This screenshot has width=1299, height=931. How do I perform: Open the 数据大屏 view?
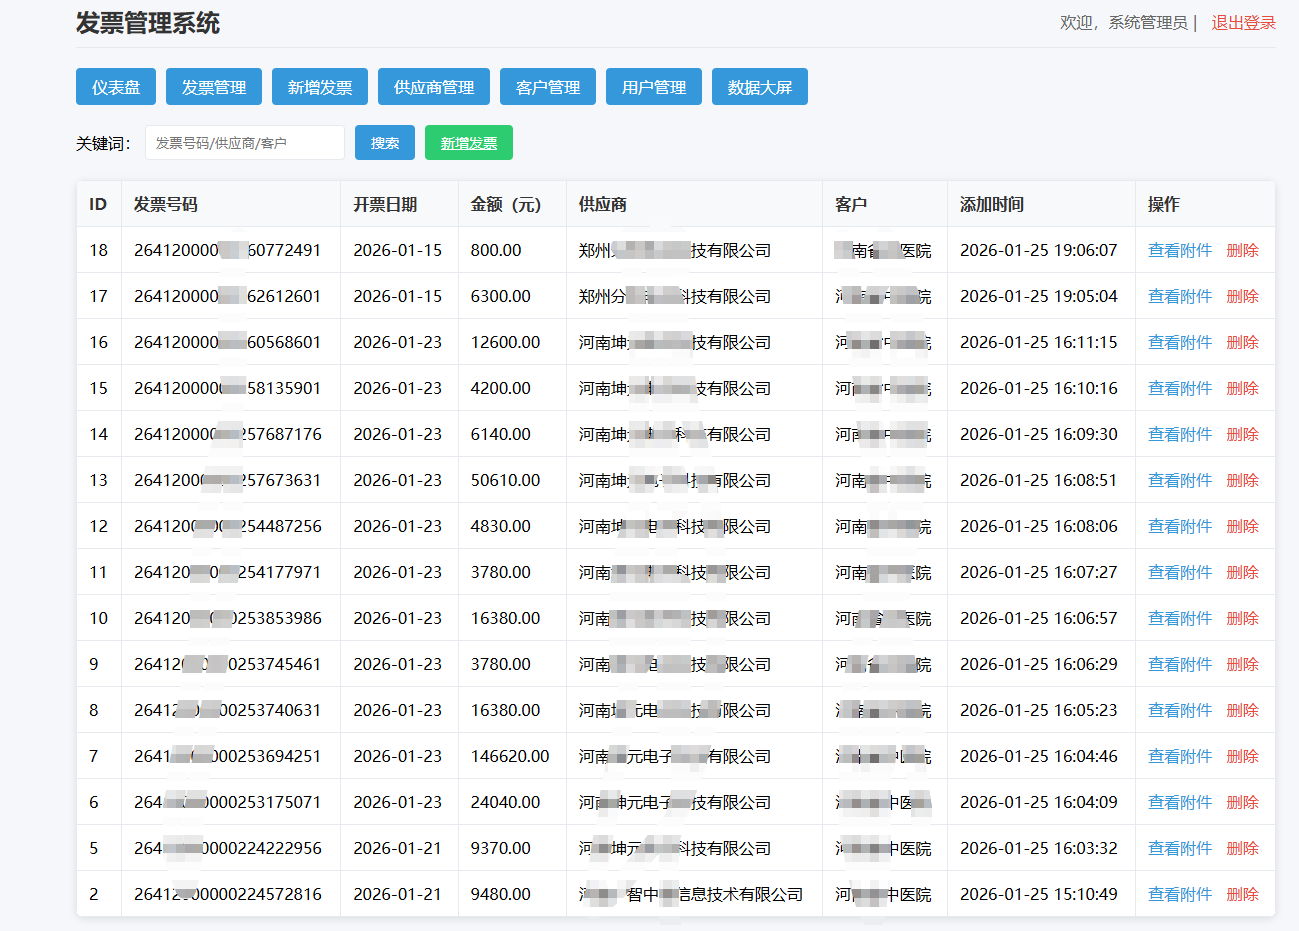[x=760, y=87]
